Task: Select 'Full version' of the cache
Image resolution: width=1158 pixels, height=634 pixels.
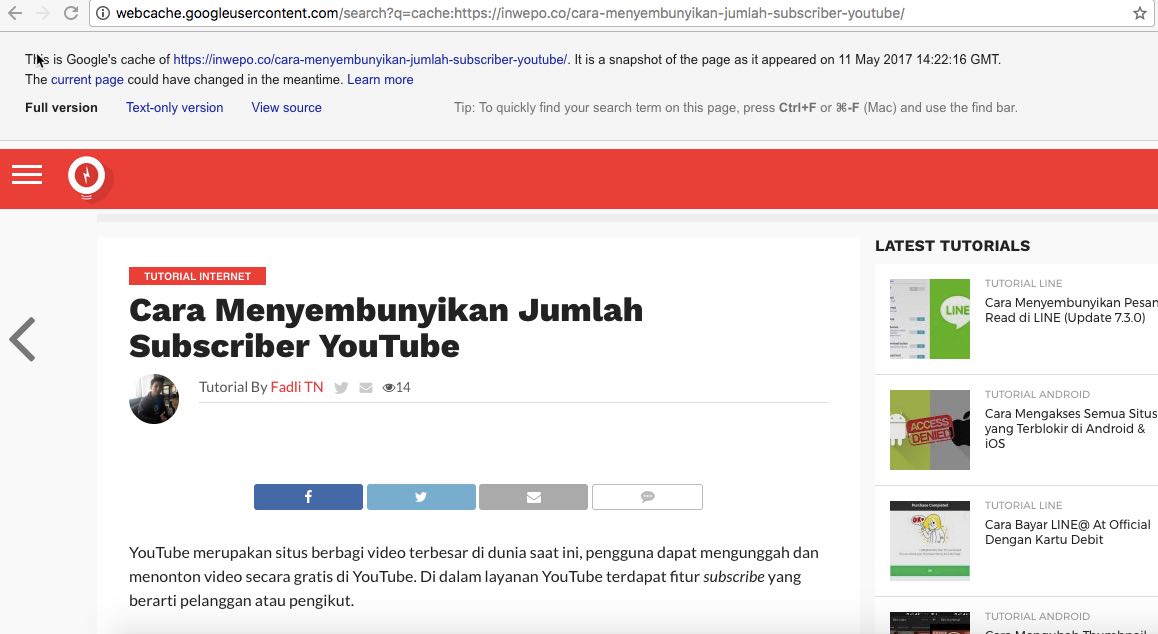Action: click(61, 108)
